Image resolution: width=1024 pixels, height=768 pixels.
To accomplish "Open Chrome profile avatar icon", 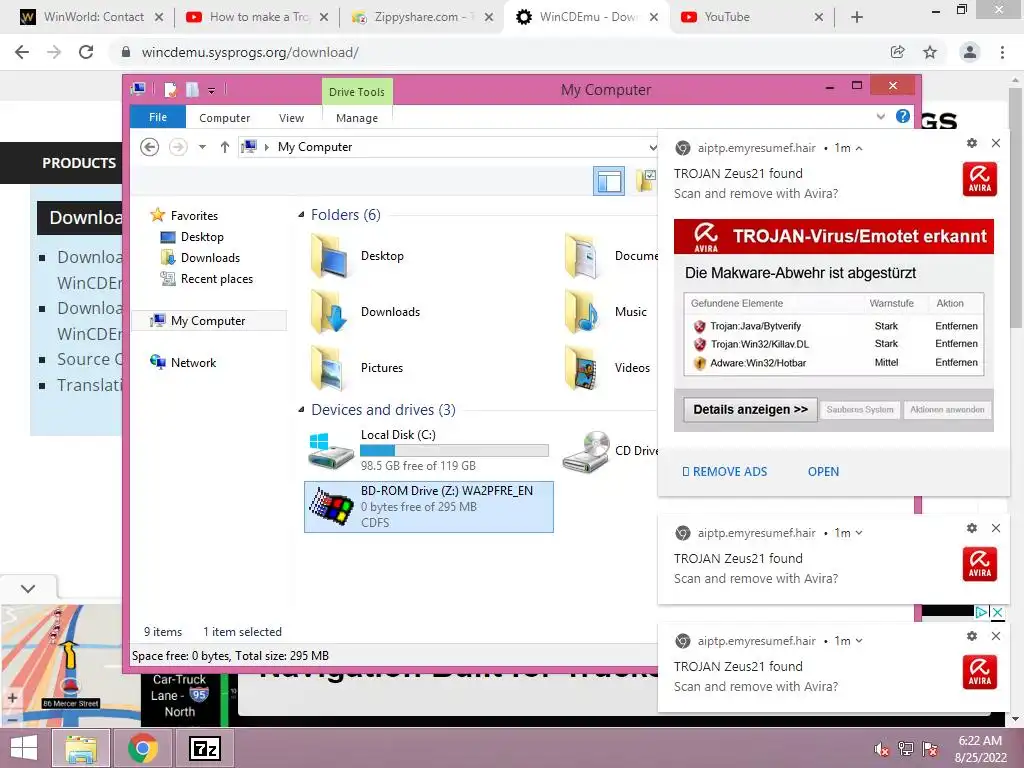I will (x=970, y=52).
